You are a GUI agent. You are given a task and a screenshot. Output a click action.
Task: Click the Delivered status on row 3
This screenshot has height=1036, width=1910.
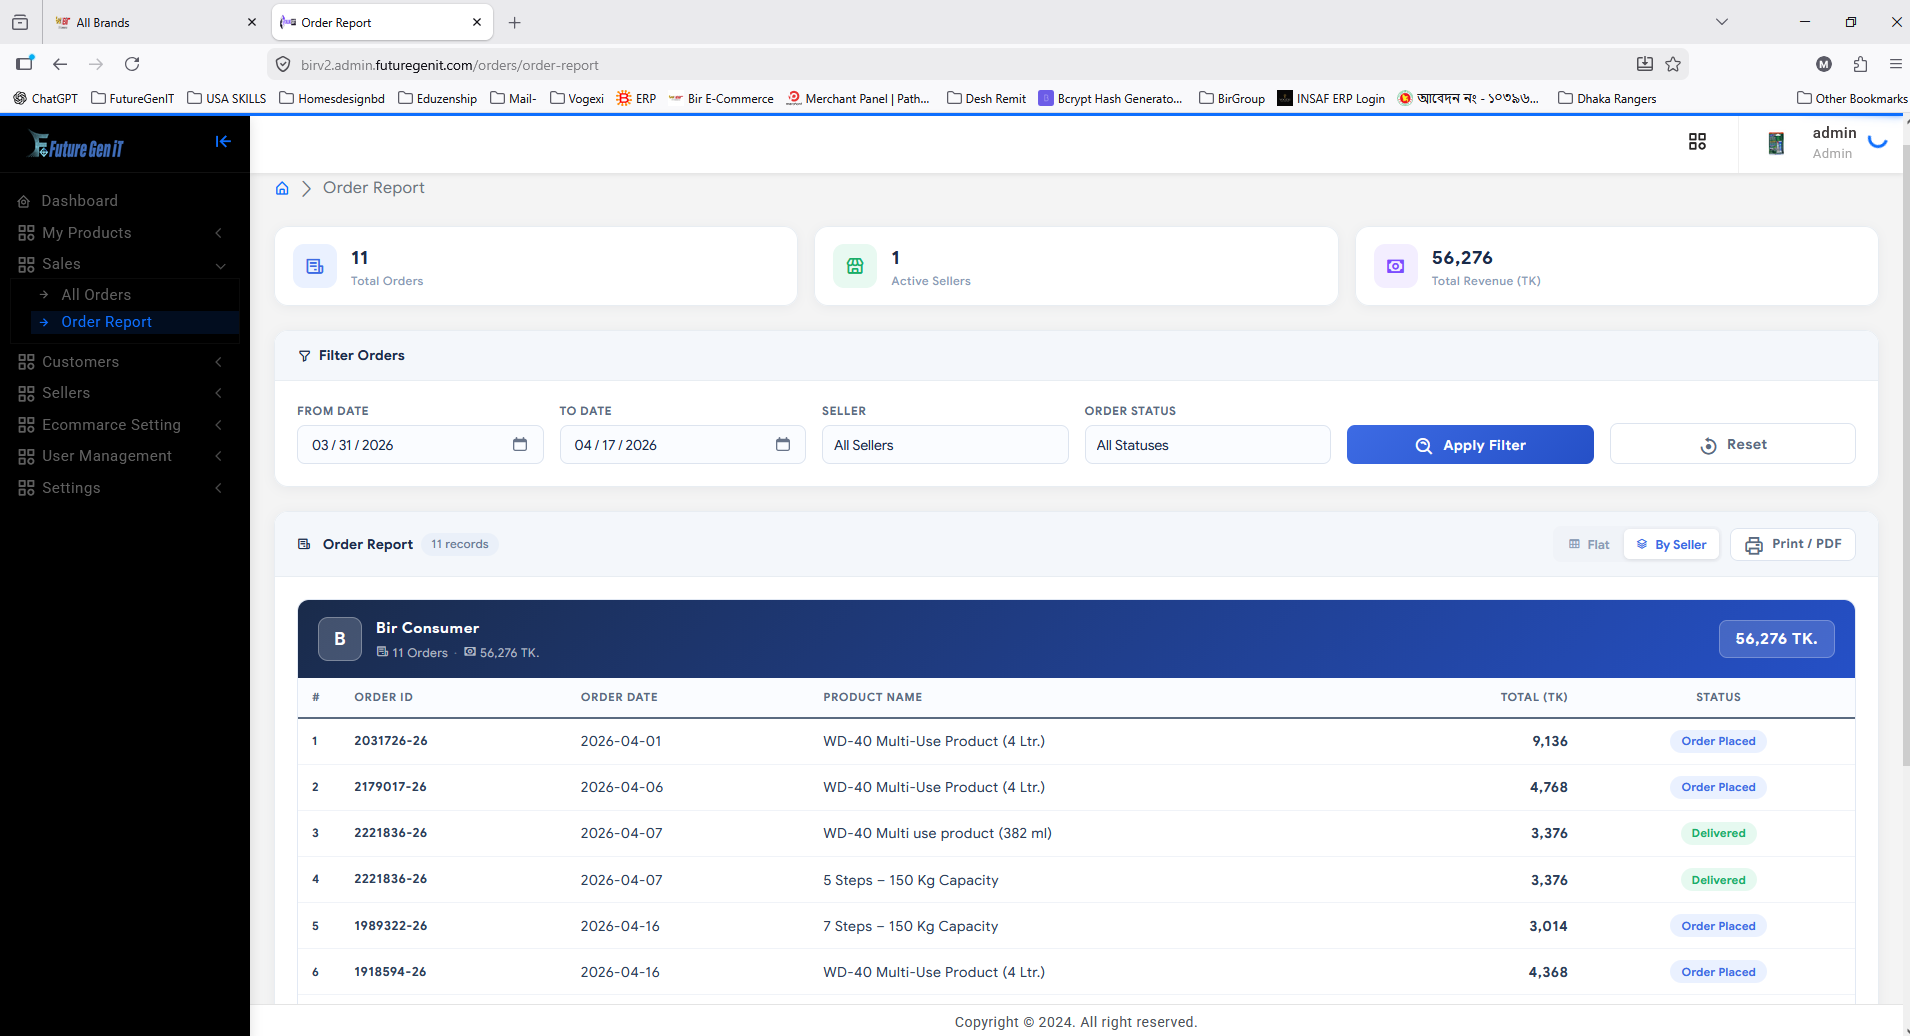click(x=1718, y=833)
